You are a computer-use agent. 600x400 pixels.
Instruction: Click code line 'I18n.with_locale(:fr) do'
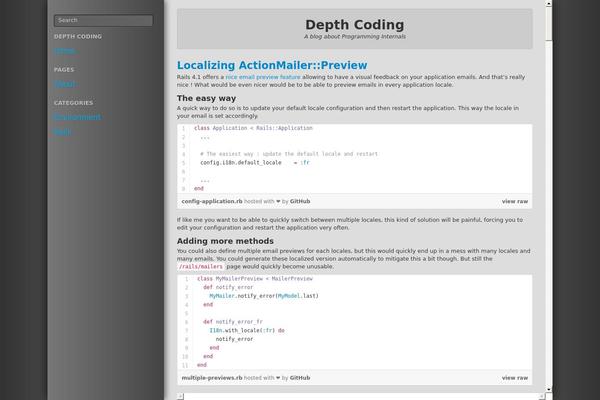coord(247,330)
